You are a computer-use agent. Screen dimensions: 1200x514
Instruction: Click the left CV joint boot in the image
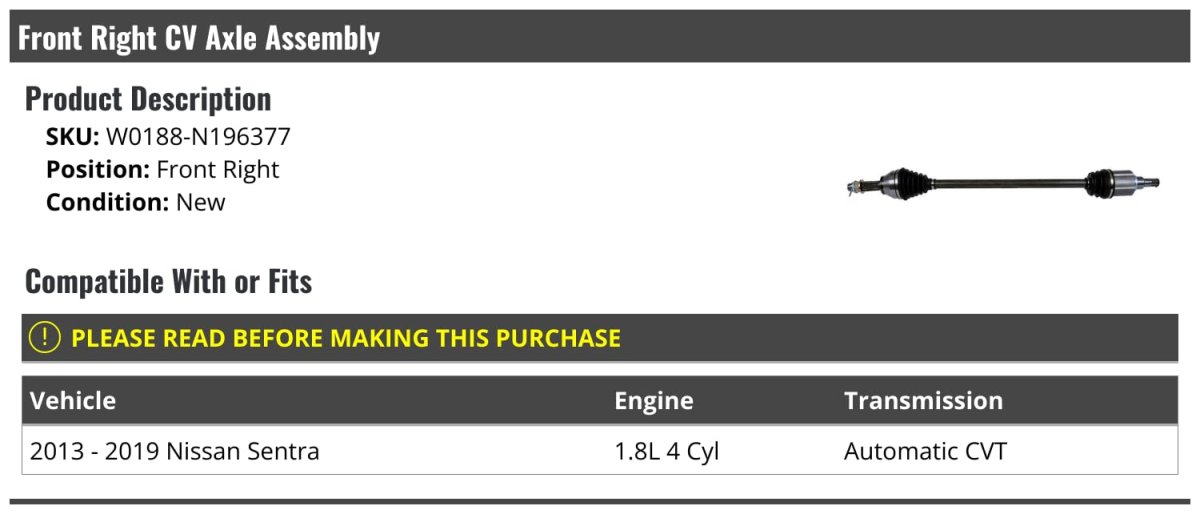click(908, 183)
